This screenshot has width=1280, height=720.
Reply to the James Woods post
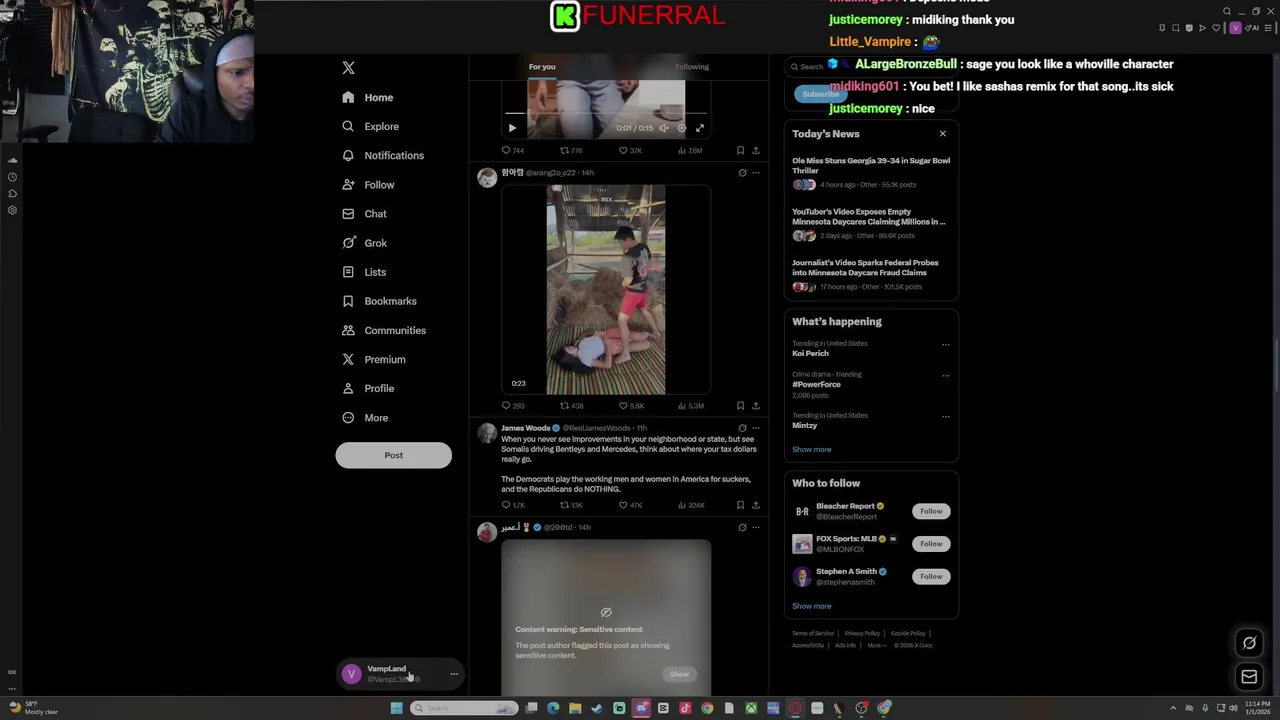[x=513, y=505]
